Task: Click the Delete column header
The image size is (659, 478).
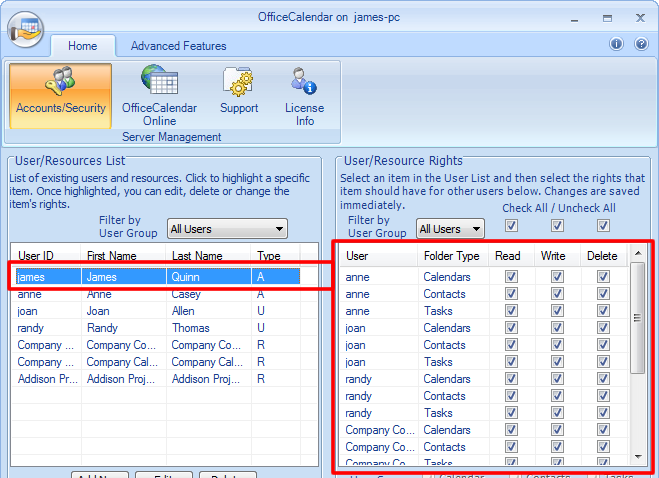Action: tap(604, 256)
